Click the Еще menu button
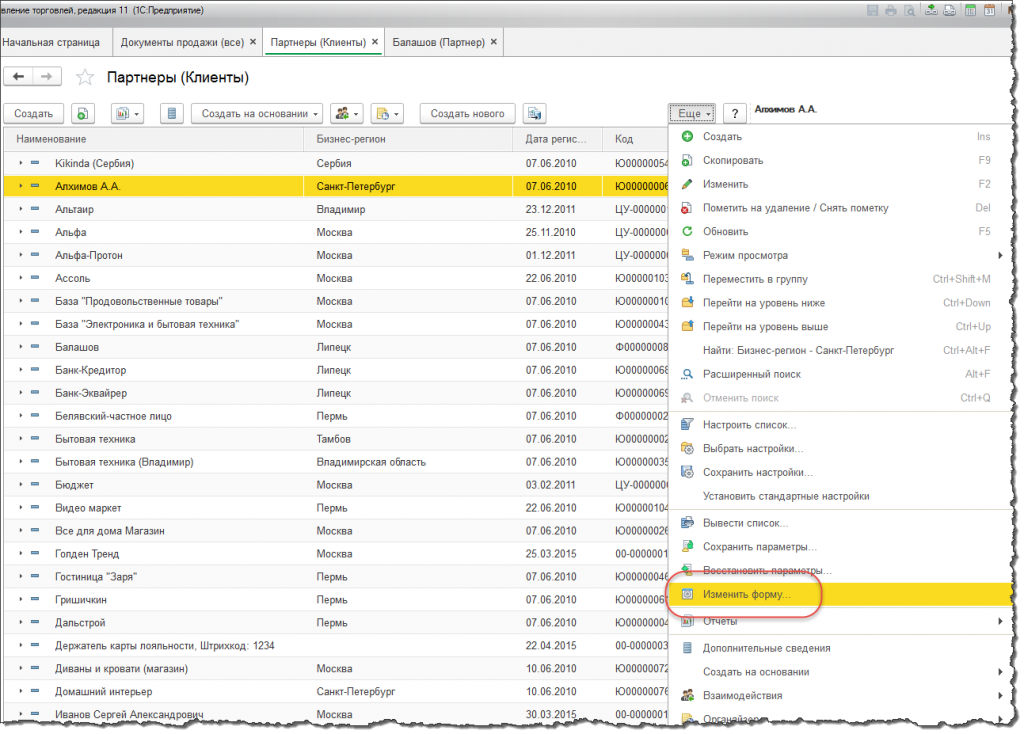The image size is (1024, 734). [692, 114]
